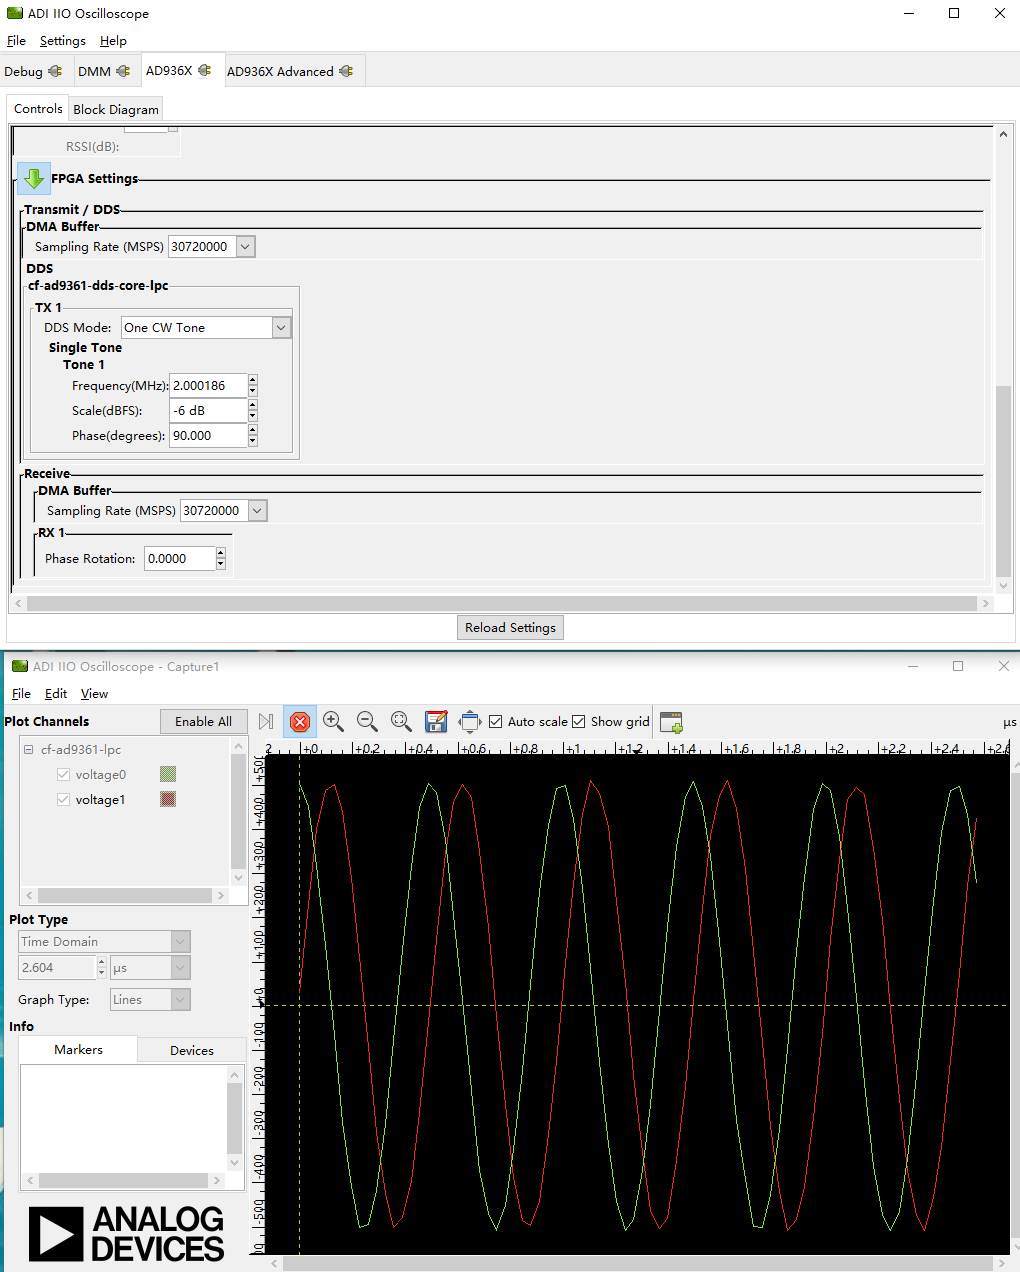
Task: Click the Capture1 window title bar app icon
Action: click(20, 666)
